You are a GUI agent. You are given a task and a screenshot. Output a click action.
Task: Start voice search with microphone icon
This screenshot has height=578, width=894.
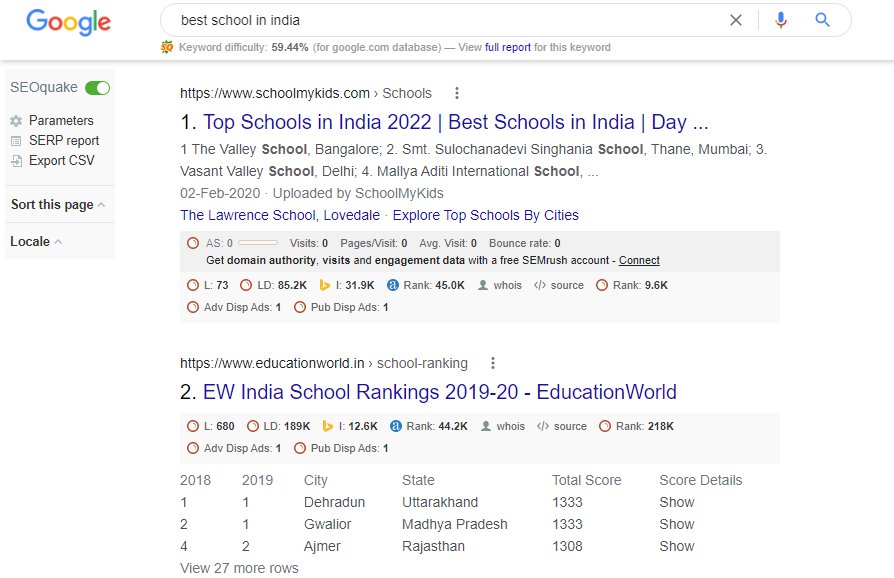coord(781,21)
